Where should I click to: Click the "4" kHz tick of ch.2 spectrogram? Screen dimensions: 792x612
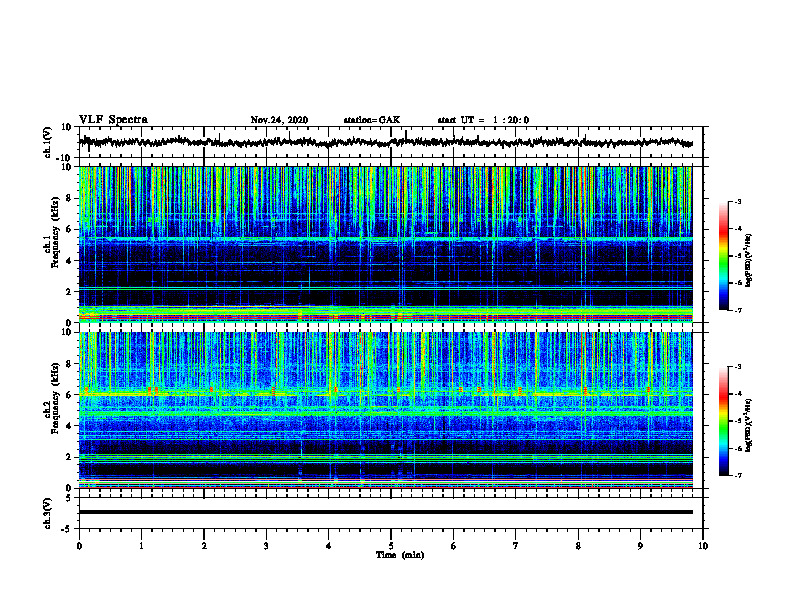69,426
